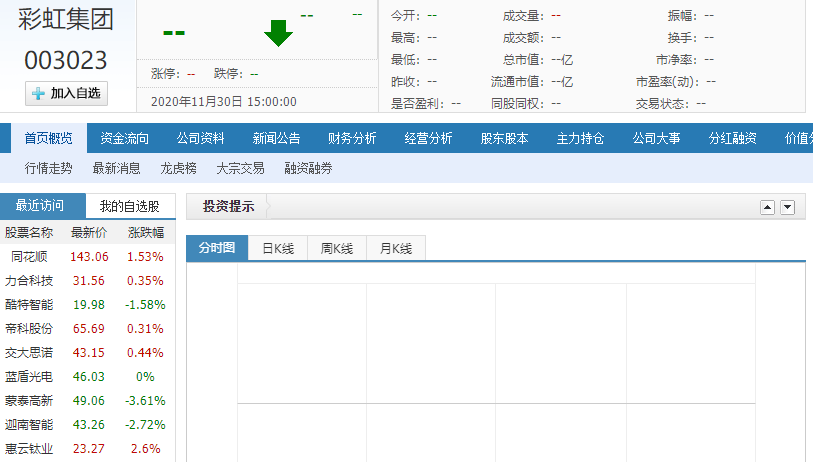Go to 龙虎榜 sub-section
This screenshot has height=462, width=813.
(178, 168)
